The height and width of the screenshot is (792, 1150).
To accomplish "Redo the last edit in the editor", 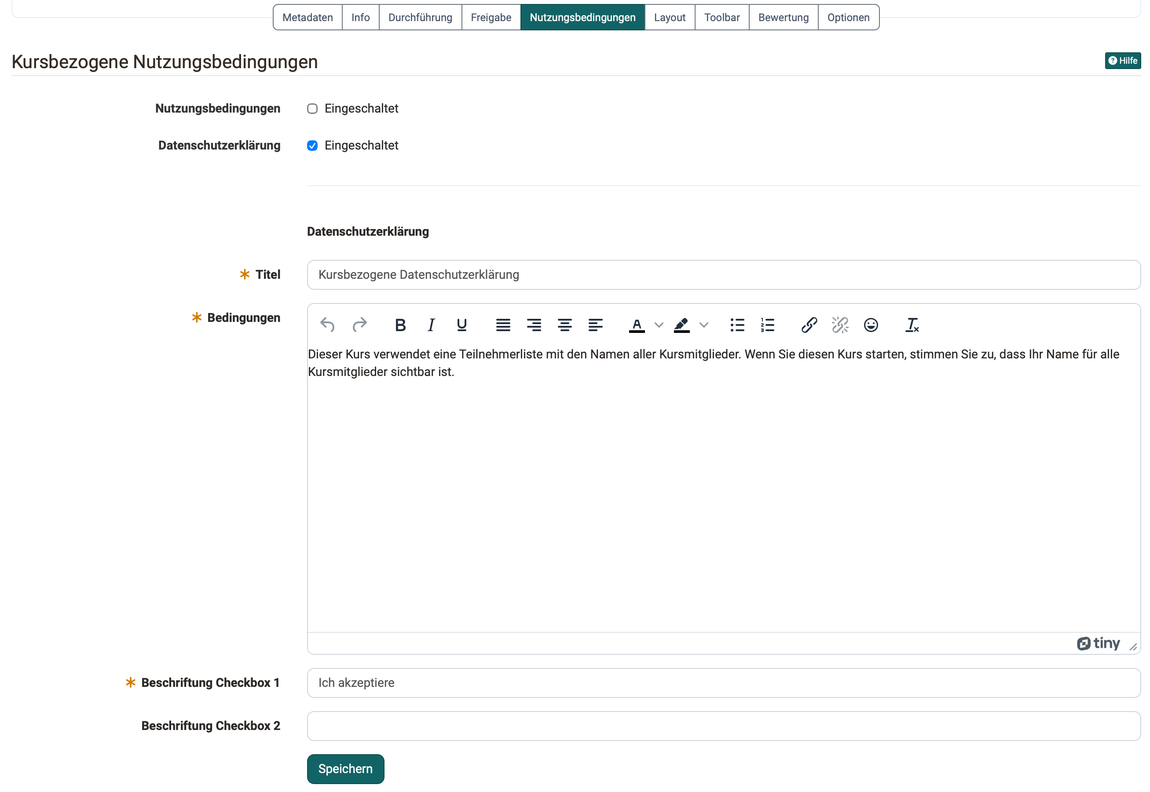I will (x=359, y=325).
